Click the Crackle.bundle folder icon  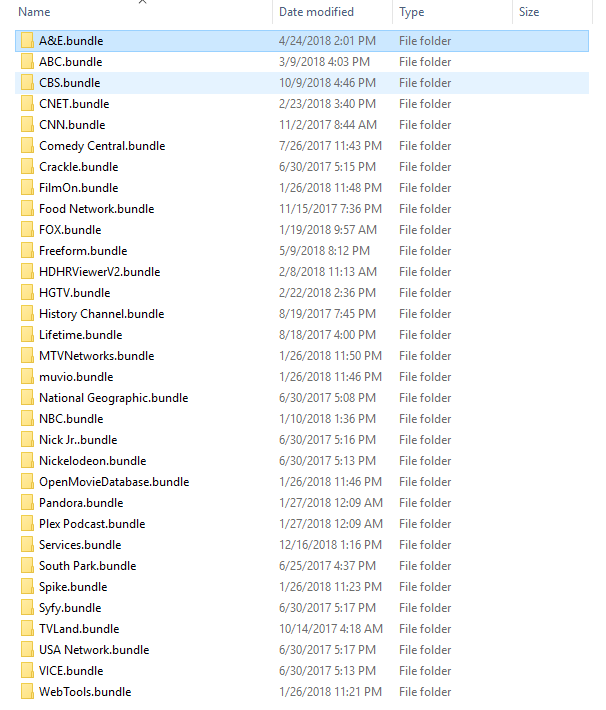pos(27,167)
